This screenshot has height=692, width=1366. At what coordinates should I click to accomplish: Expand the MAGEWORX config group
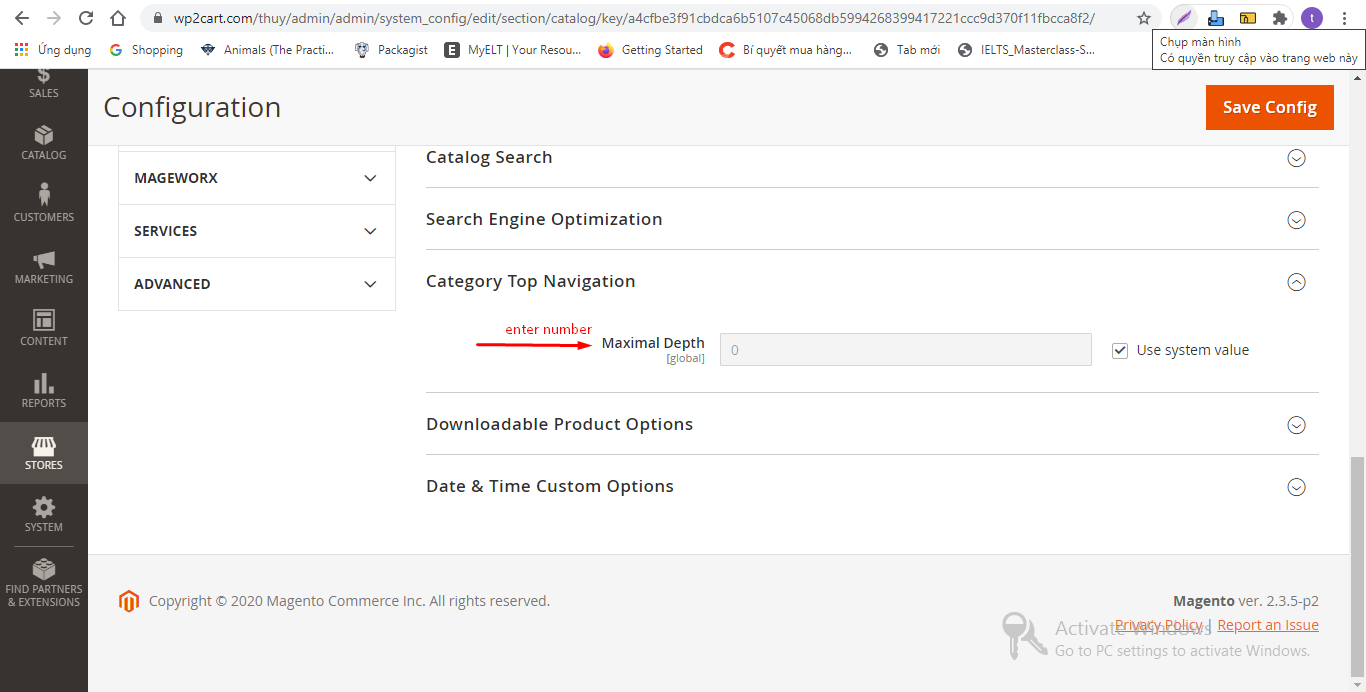click(256, 178)
